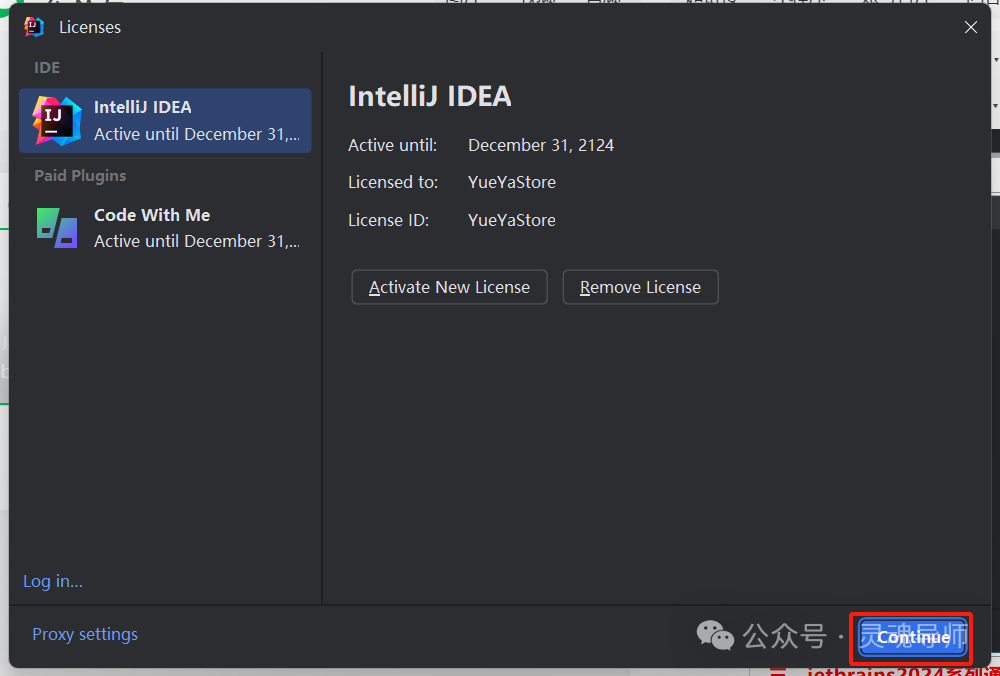
Task: Open the Proxy settings link
Action: pyautogui.click(x=85, y=634)
